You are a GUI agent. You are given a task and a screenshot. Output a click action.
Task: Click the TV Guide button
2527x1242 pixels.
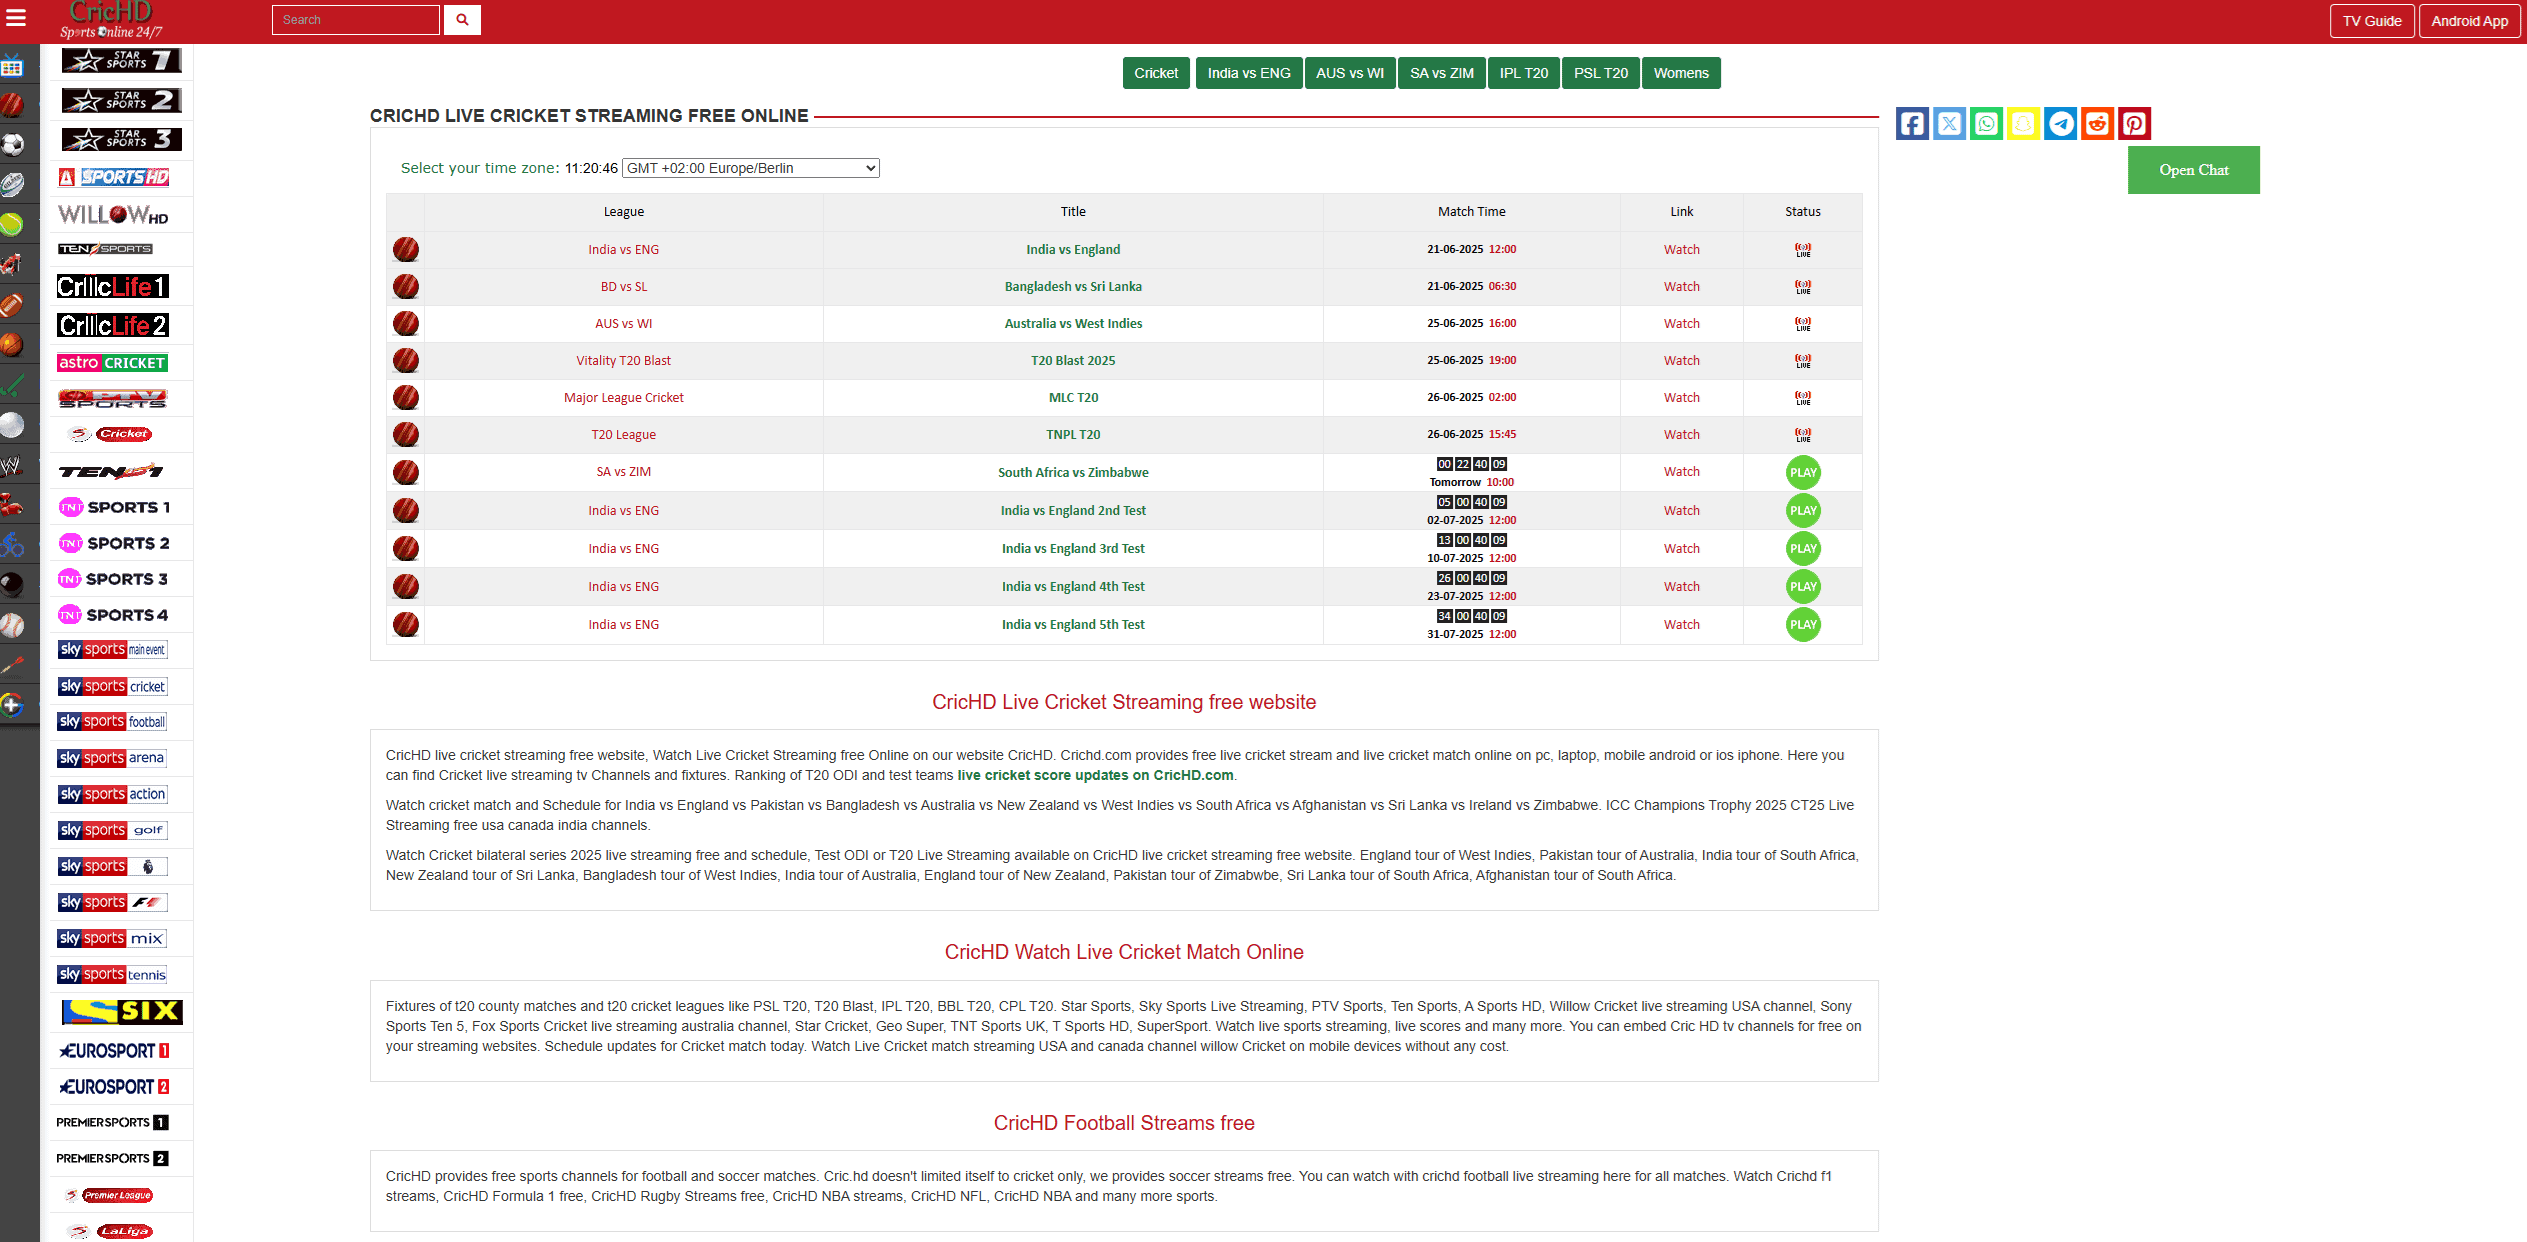[2372, 21]
